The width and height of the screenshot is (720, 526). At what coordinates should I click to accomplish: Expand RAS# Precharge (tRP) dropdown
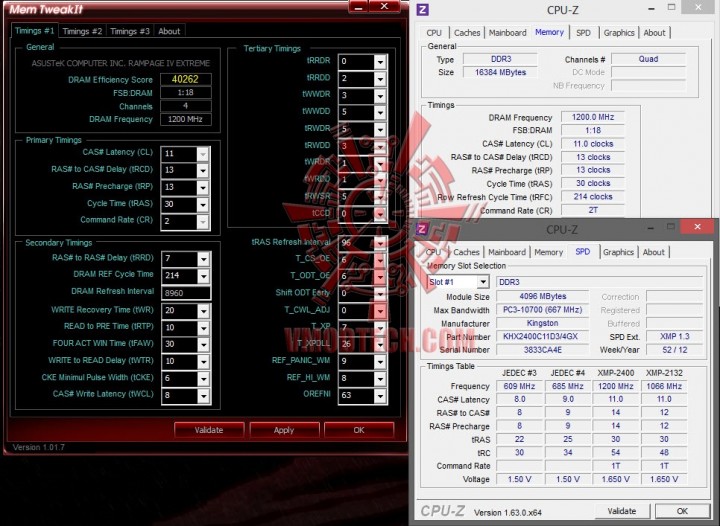pyautogui.click(x=202, y=188)
